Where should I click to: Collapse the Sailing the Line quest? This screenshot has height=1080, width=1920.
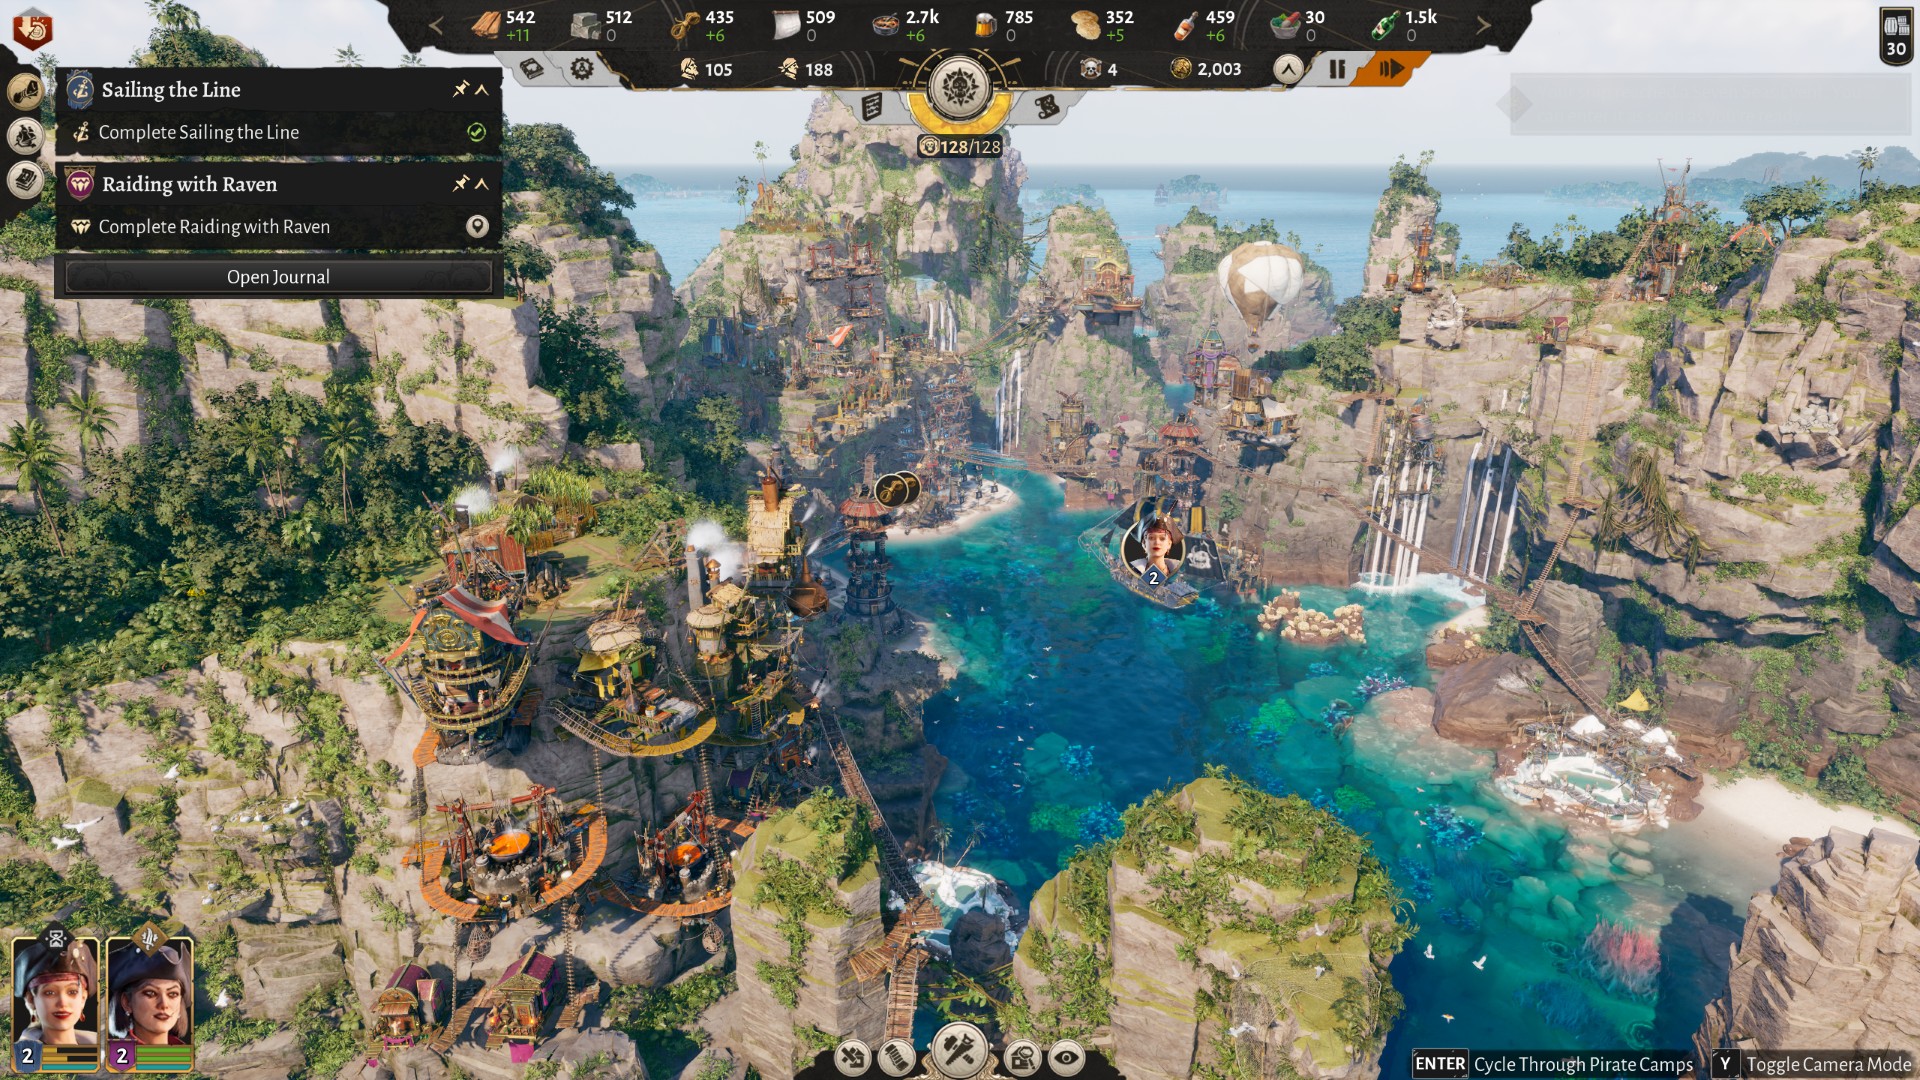point(482,89)
